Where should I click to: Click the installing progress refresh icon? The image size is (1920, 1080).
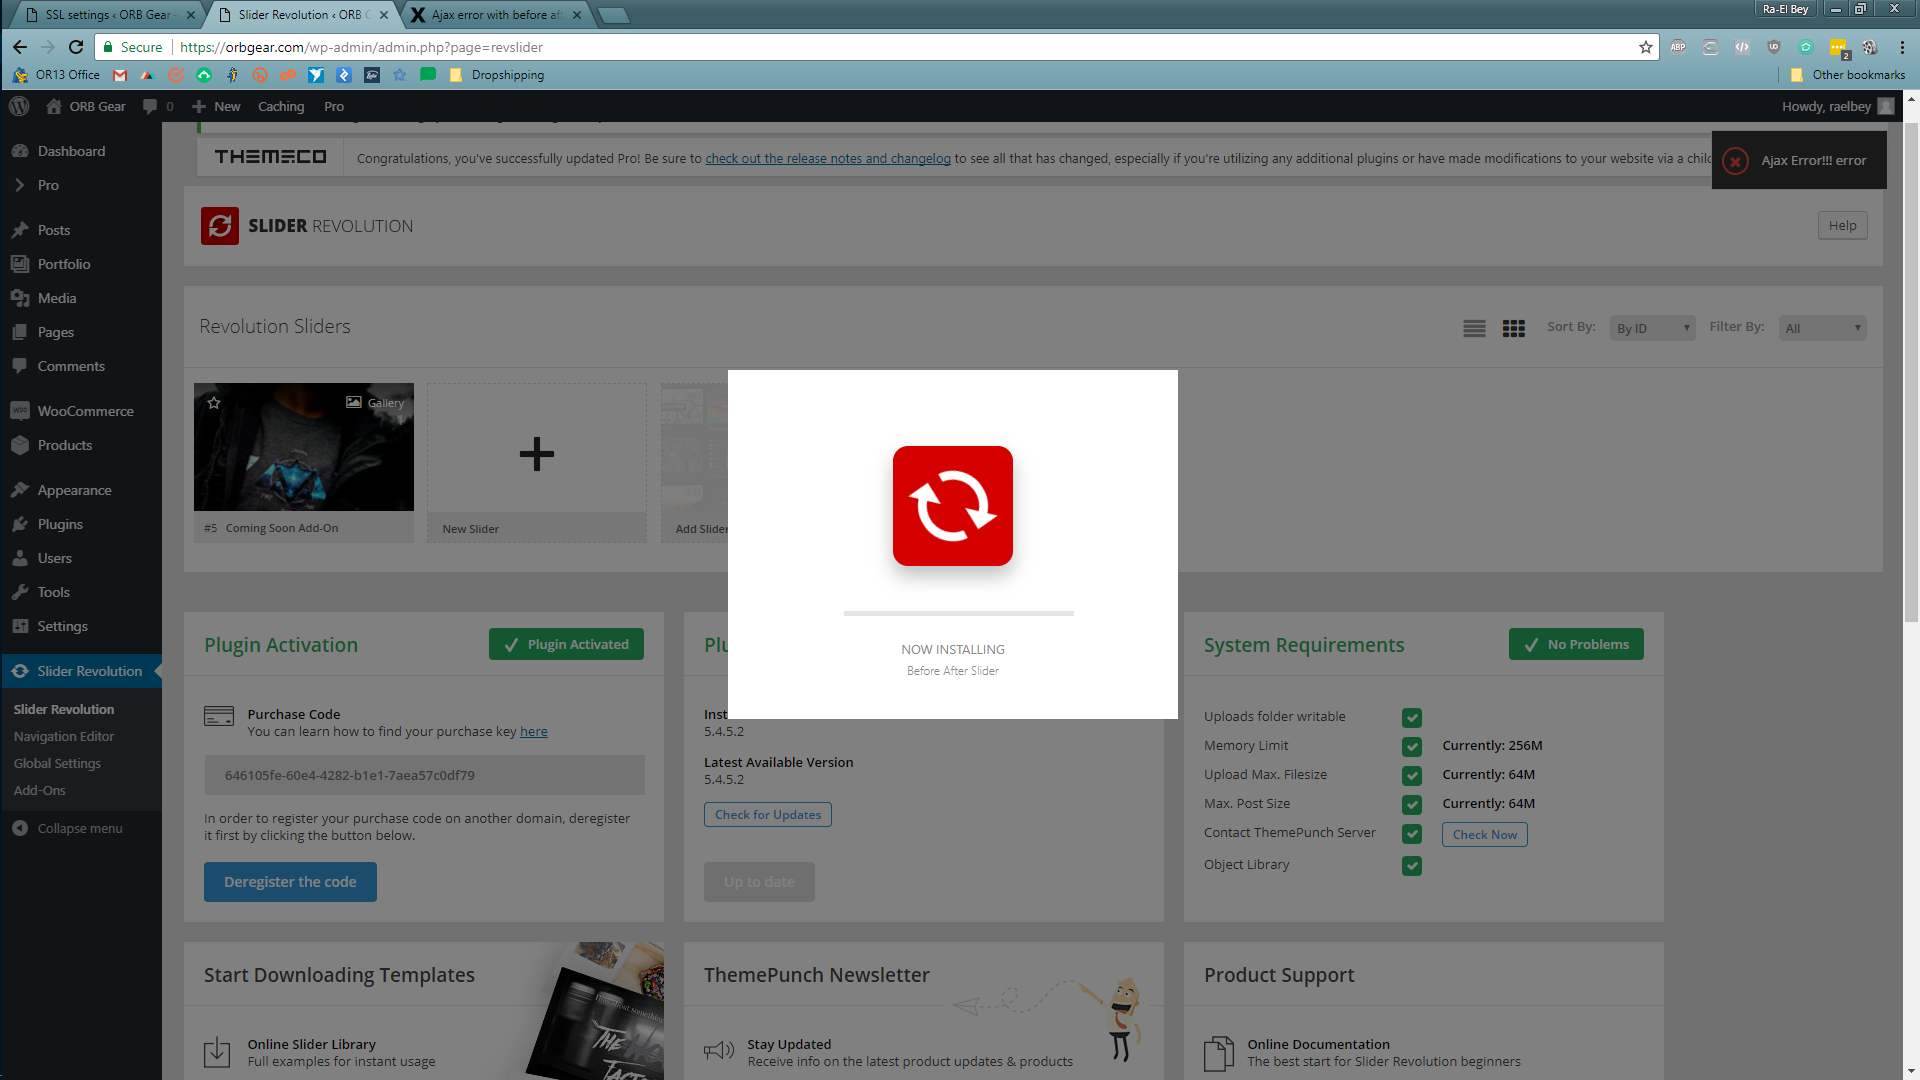click(953, 506)
